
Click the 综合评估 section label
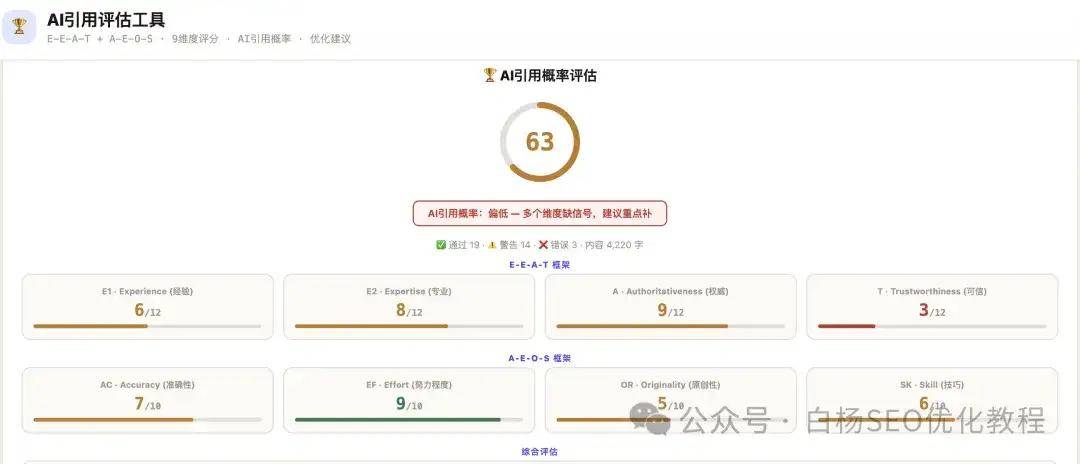click(x=539, y=452)
